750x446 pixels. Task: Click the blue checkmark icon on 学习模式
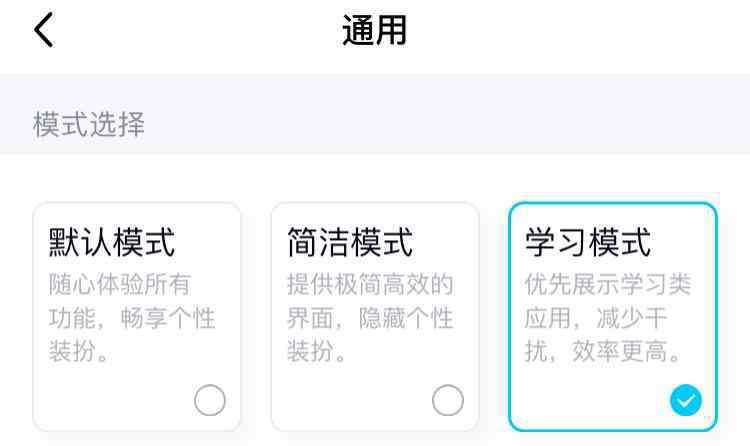point(685,400)
